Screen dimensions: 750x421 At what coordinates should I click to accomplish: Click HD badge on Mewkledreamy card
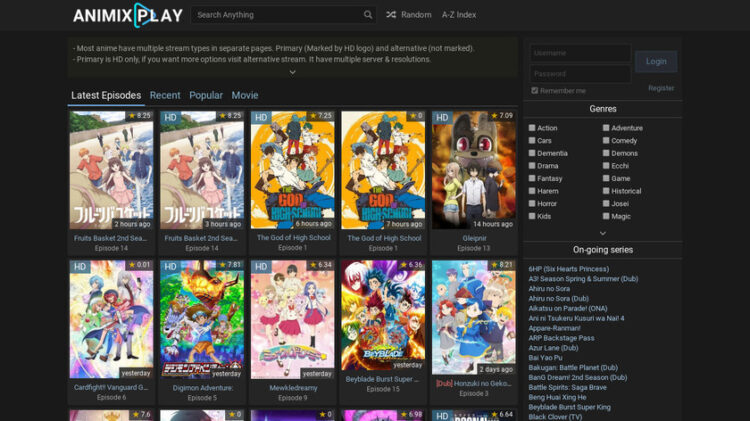261,267
